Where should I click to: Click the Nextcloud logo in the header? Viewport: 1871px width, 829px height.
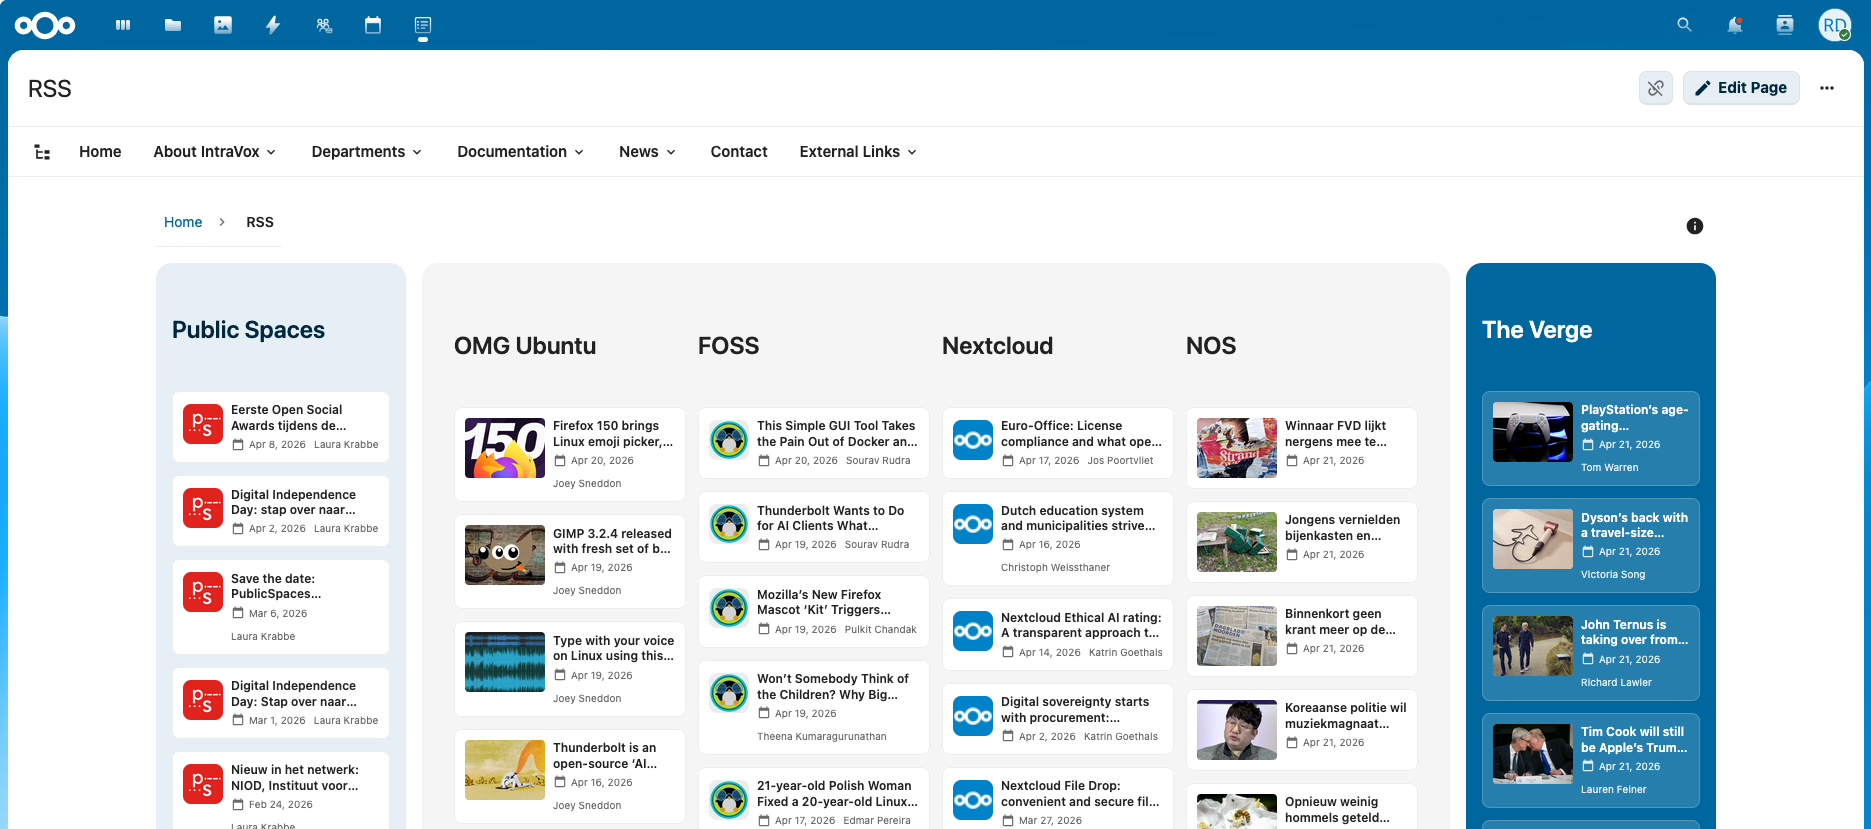pos(45,25)
